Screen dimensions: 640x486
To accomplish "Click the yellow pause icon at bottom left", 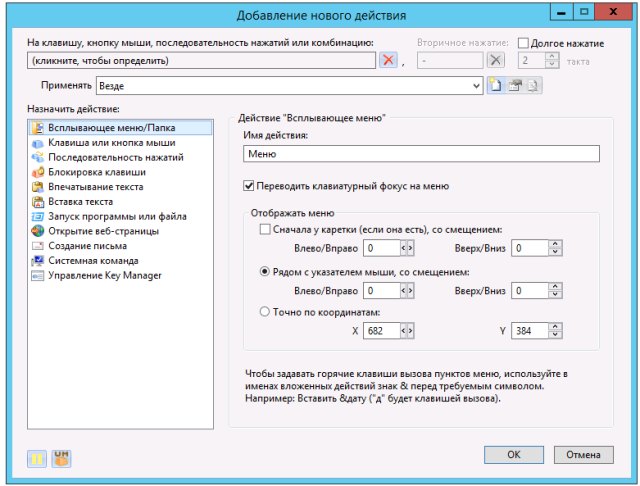I will click(37, 459).
